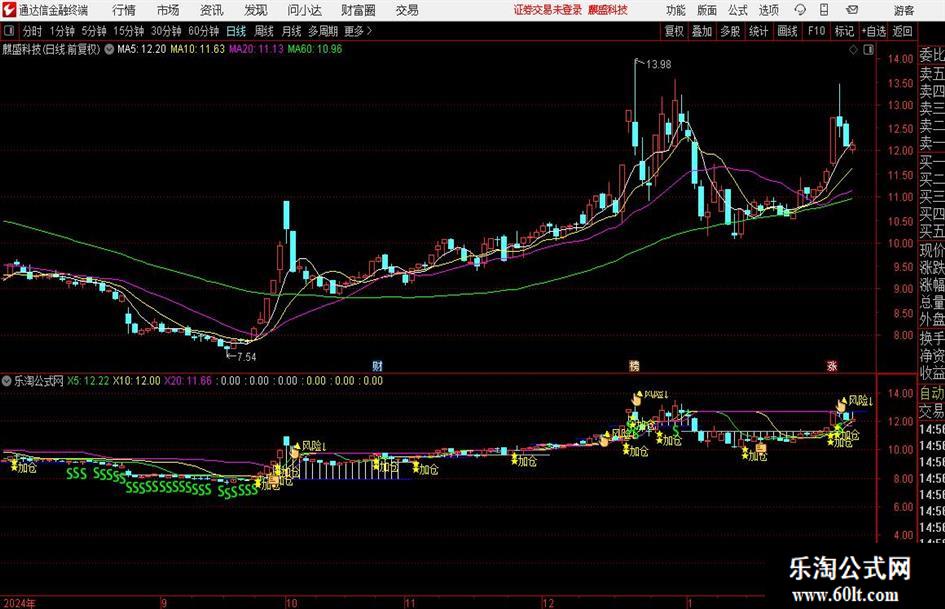Switch to 周线 weekly period tab
The height and width of the screenshot is (609, 945).
[264, 31]
